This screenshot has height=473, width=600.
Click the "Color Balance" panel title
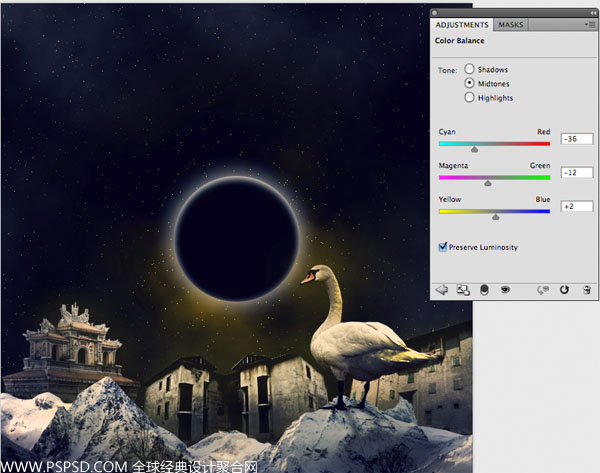coord(459,41)
